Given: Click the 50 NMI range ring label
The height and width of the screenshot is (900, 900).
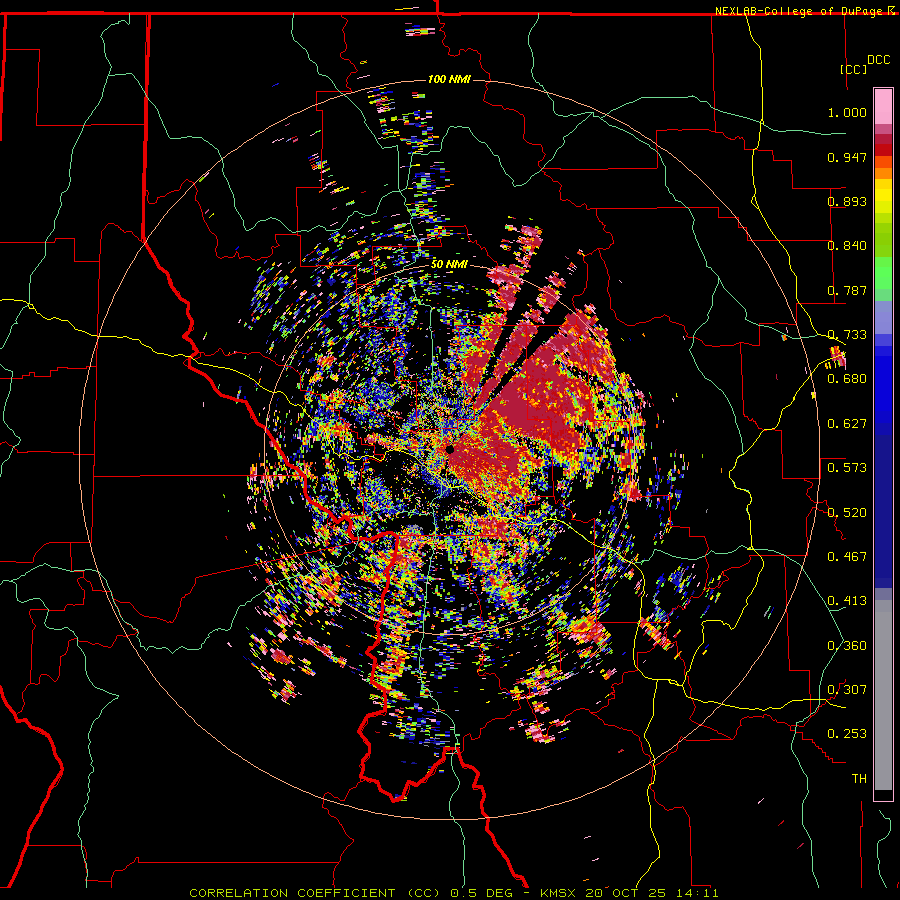Looking at the screenshot, I should tap(449, 264).
